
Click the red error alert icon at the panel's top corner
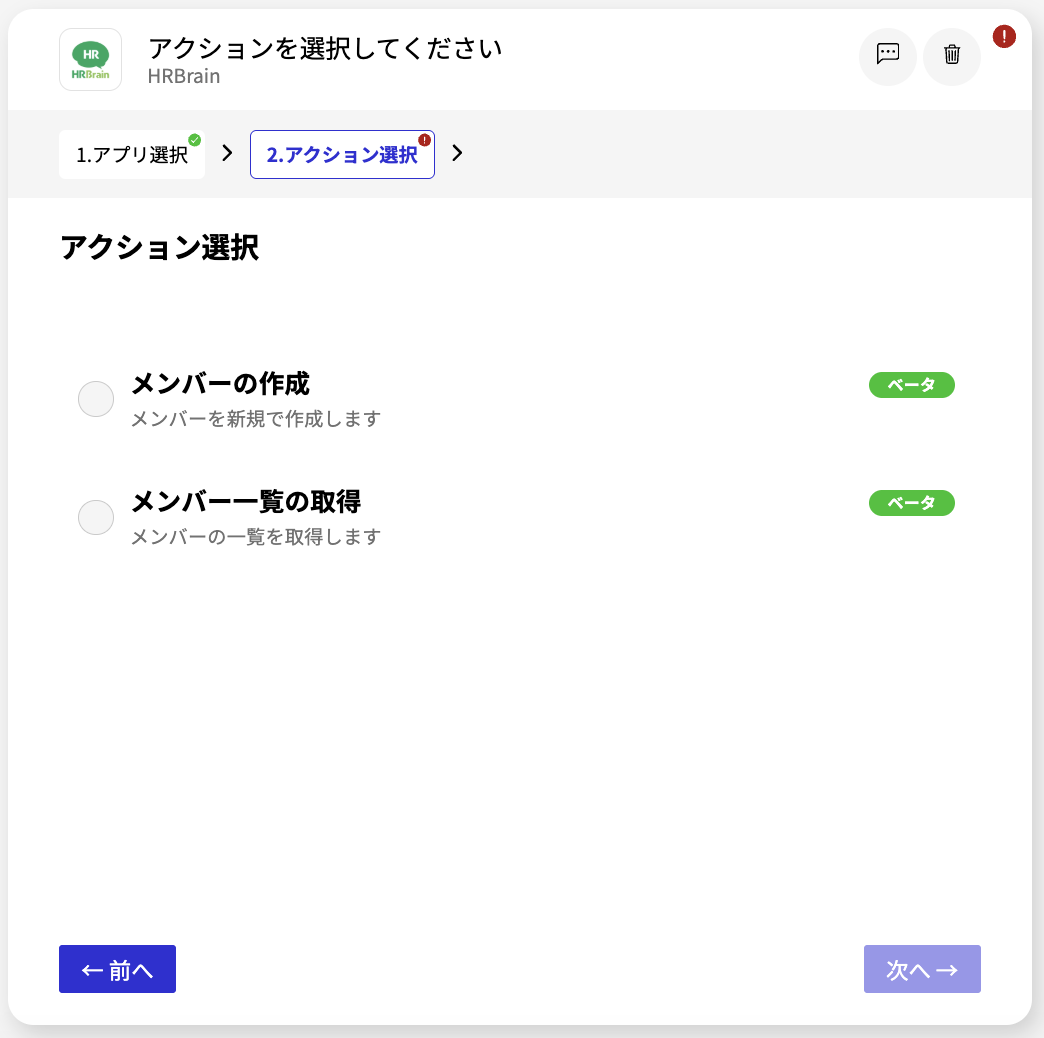(x=1003, y=36)
